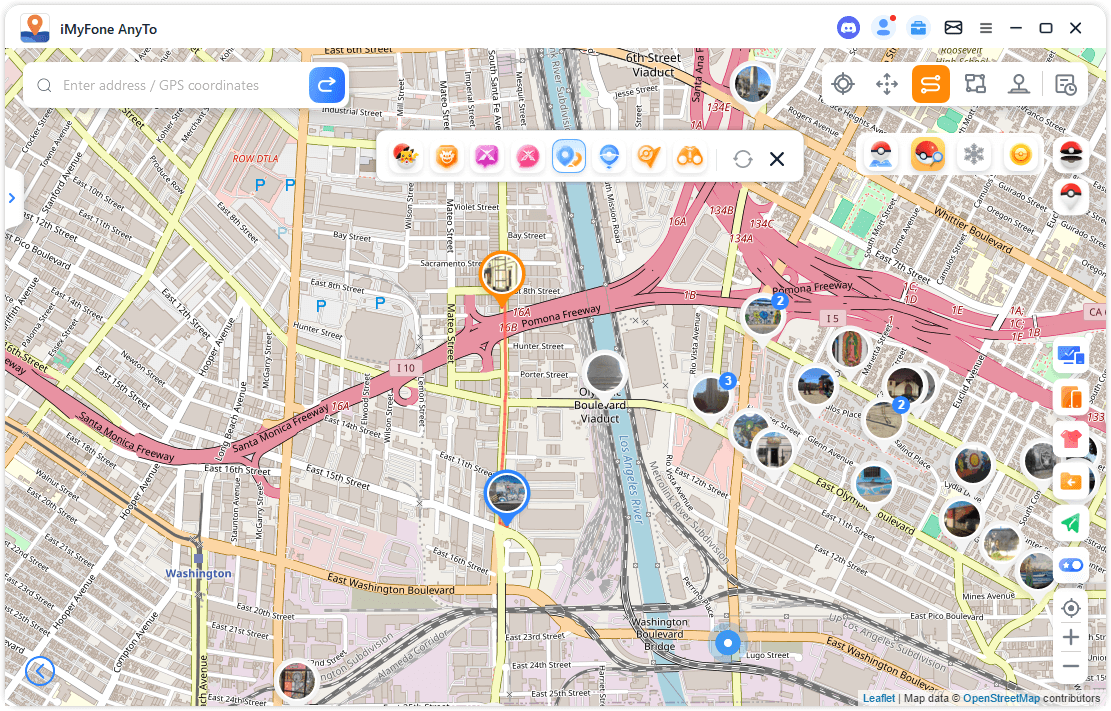
Task: Toggle the Pokéball search feature button
Action: click(929, 155)
